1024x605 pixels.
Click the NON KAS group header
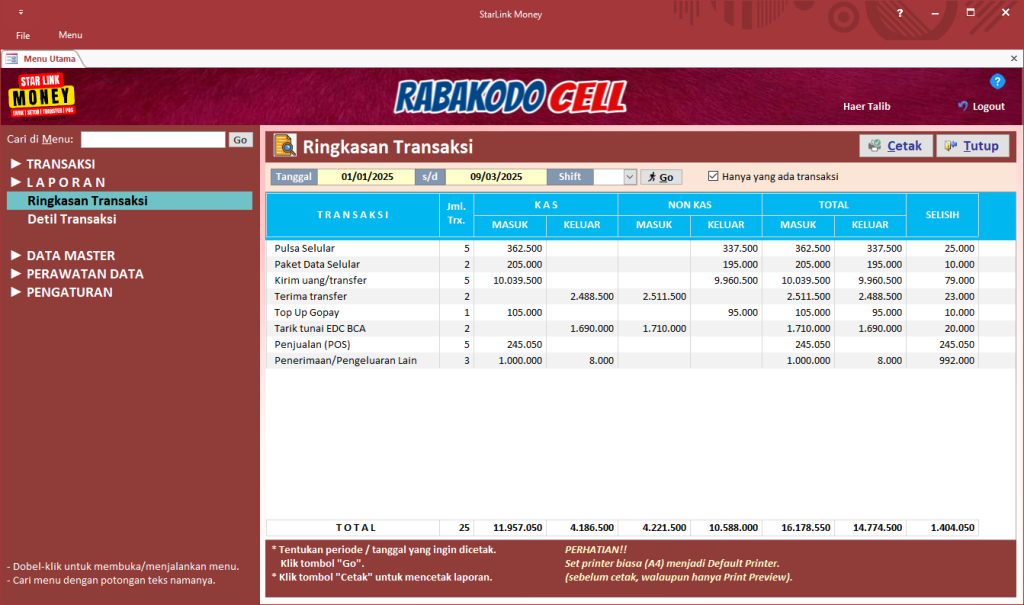690,204
